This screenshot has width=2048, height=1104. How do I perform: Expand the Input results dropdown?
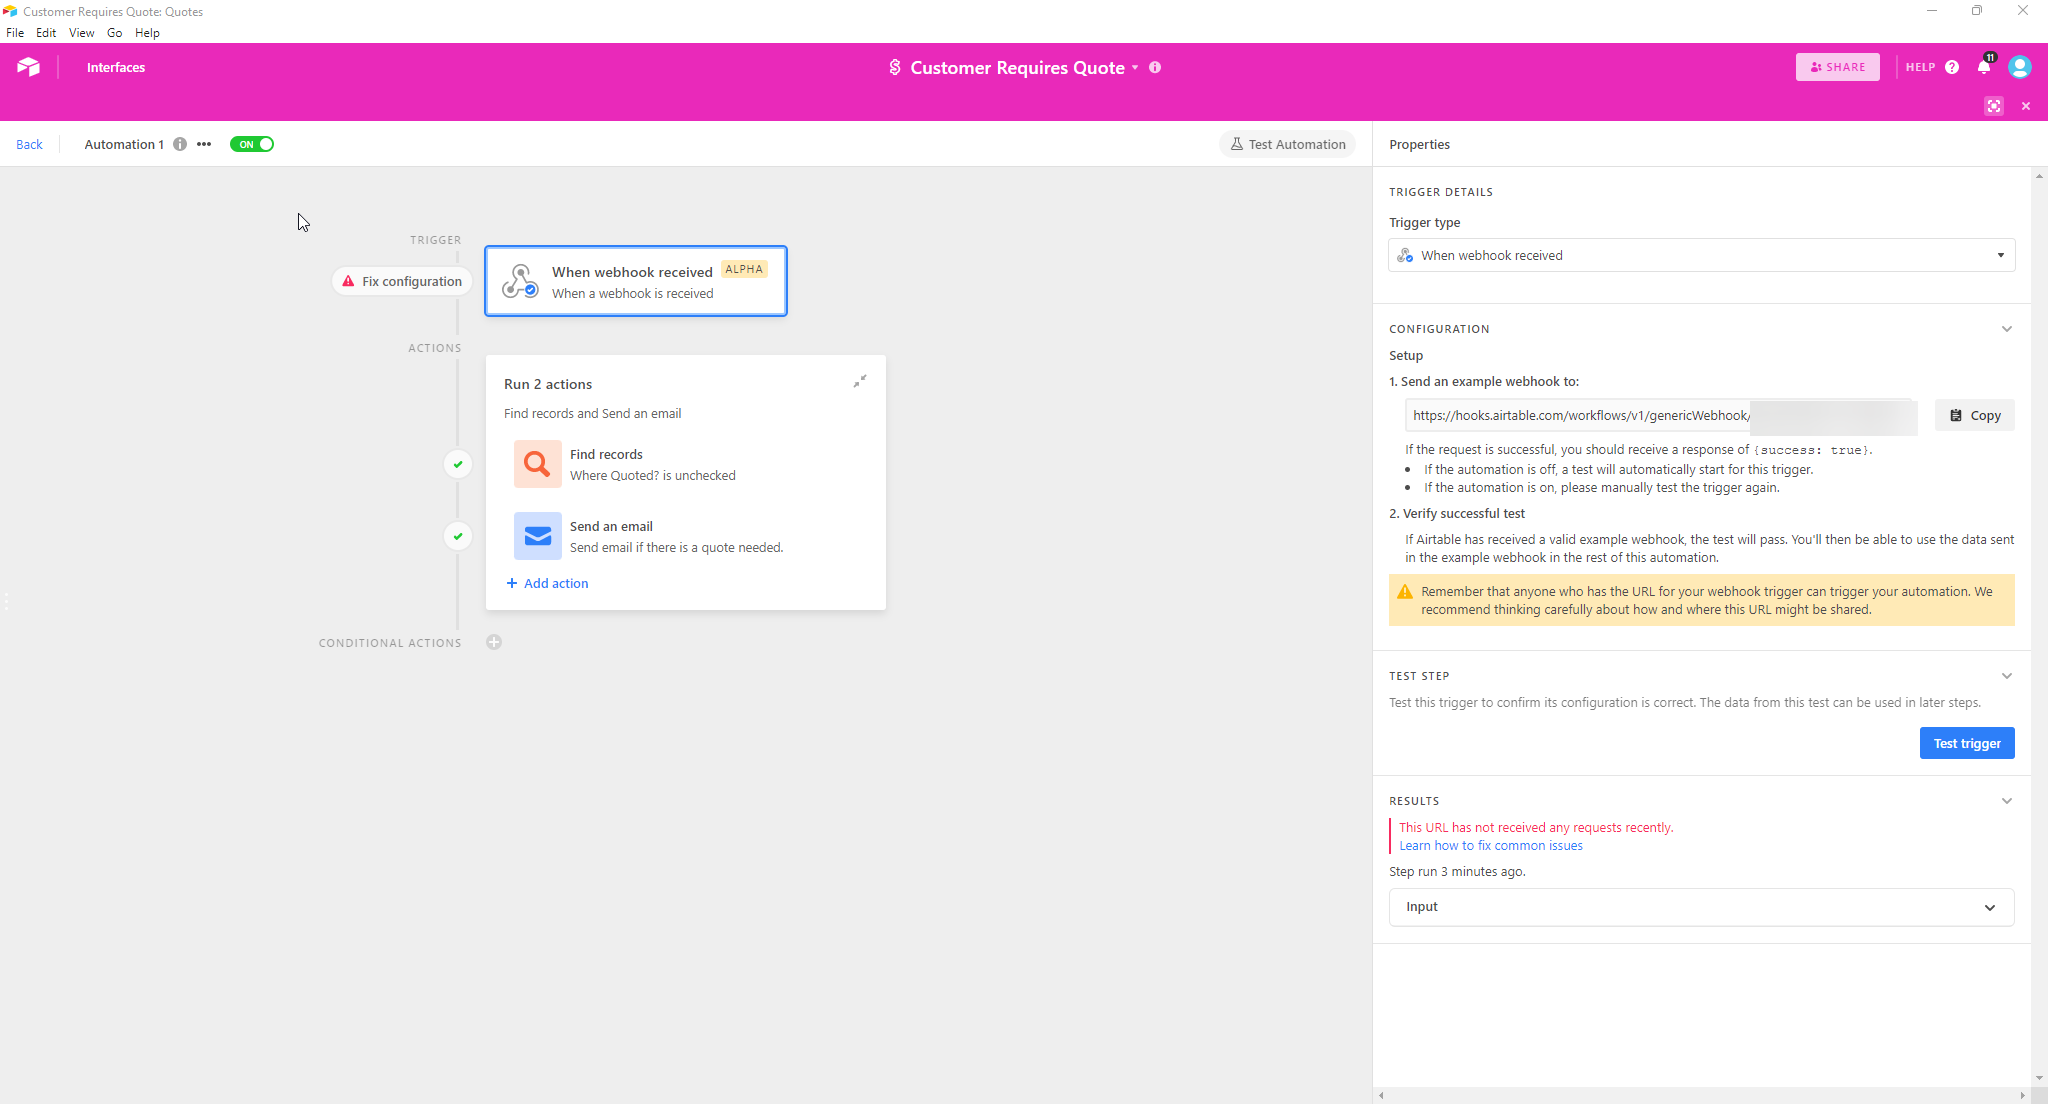pos(1701,907)
